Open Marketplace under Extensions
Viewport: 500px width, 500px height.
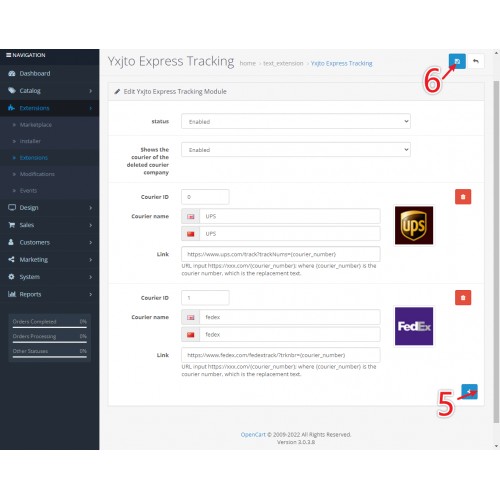coord(36,125)
